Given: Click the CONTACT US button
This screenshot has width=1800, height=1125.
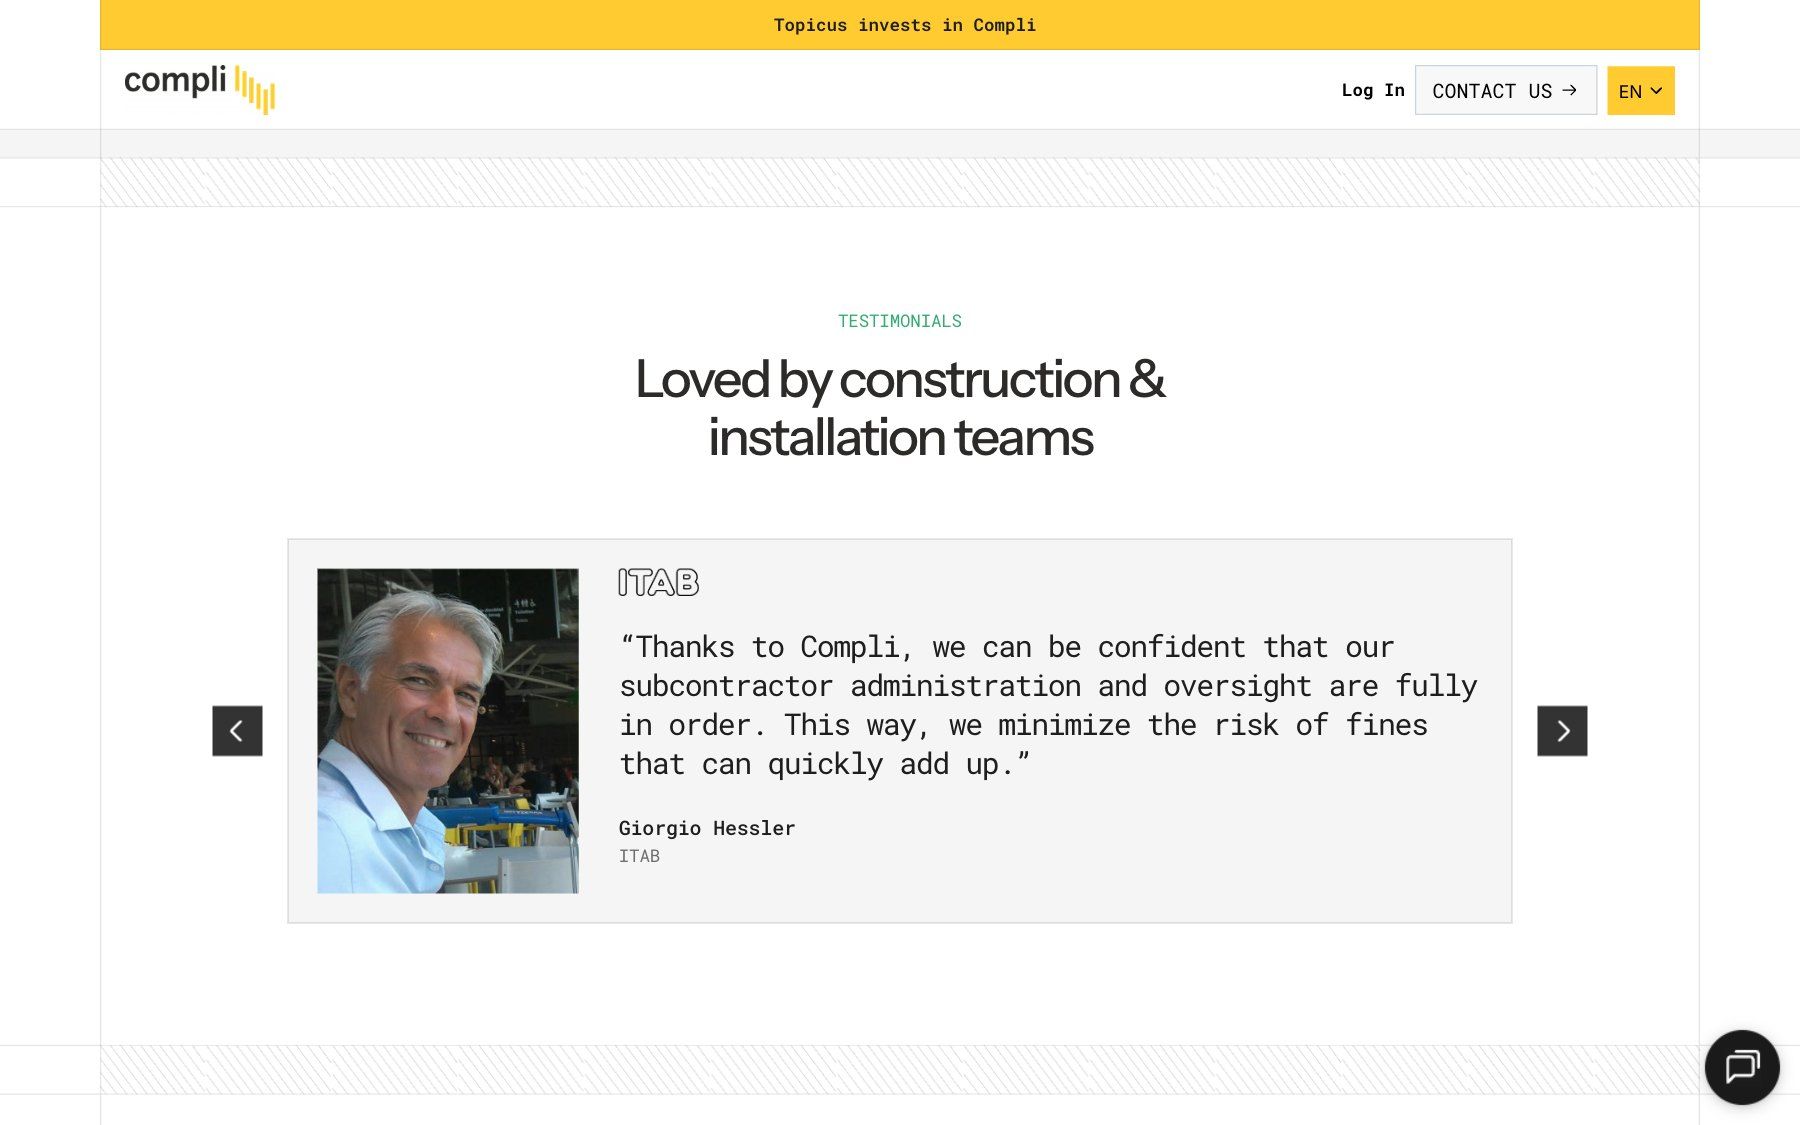Looking at the screenshot, I should (x=1505, y=91).
